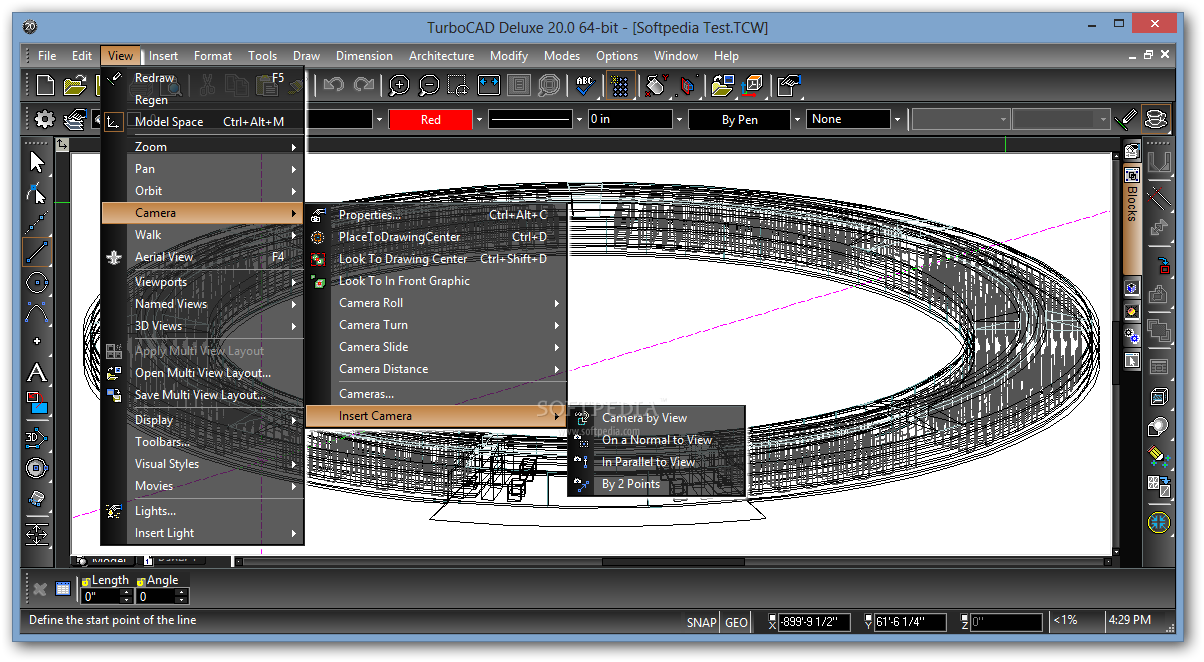The image size is (1204, 662).
Task: Choose Camera by View option
Action: [x=657, y=418]
